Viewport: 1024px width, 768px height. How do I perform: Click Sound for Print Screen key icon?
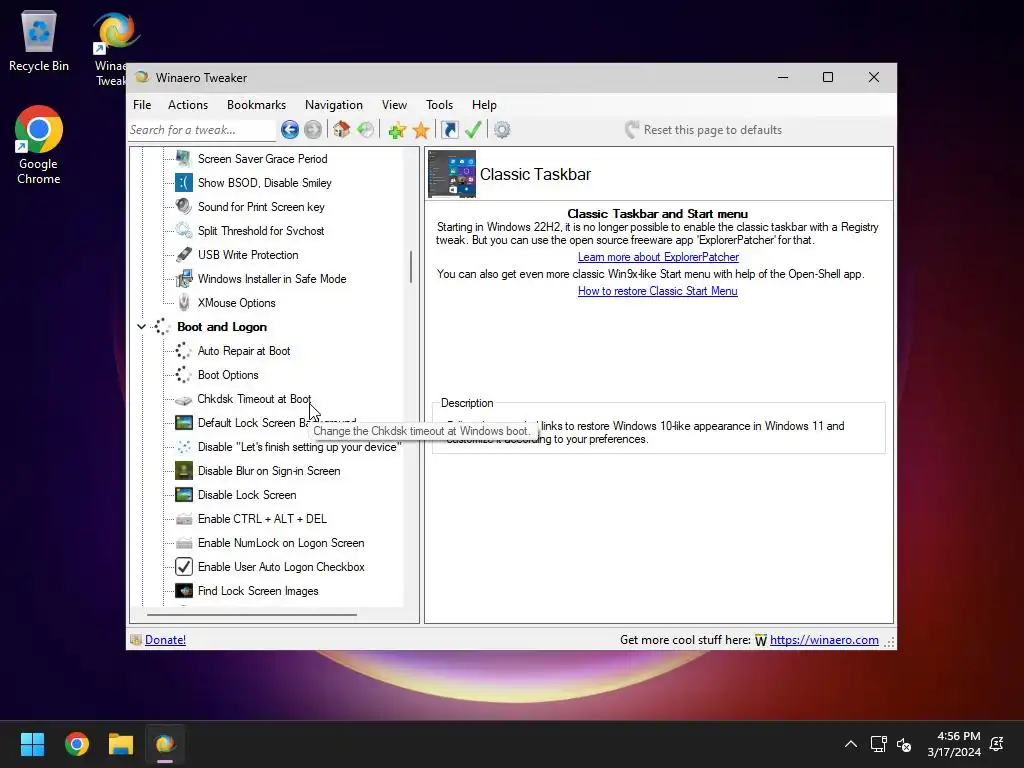184,206
